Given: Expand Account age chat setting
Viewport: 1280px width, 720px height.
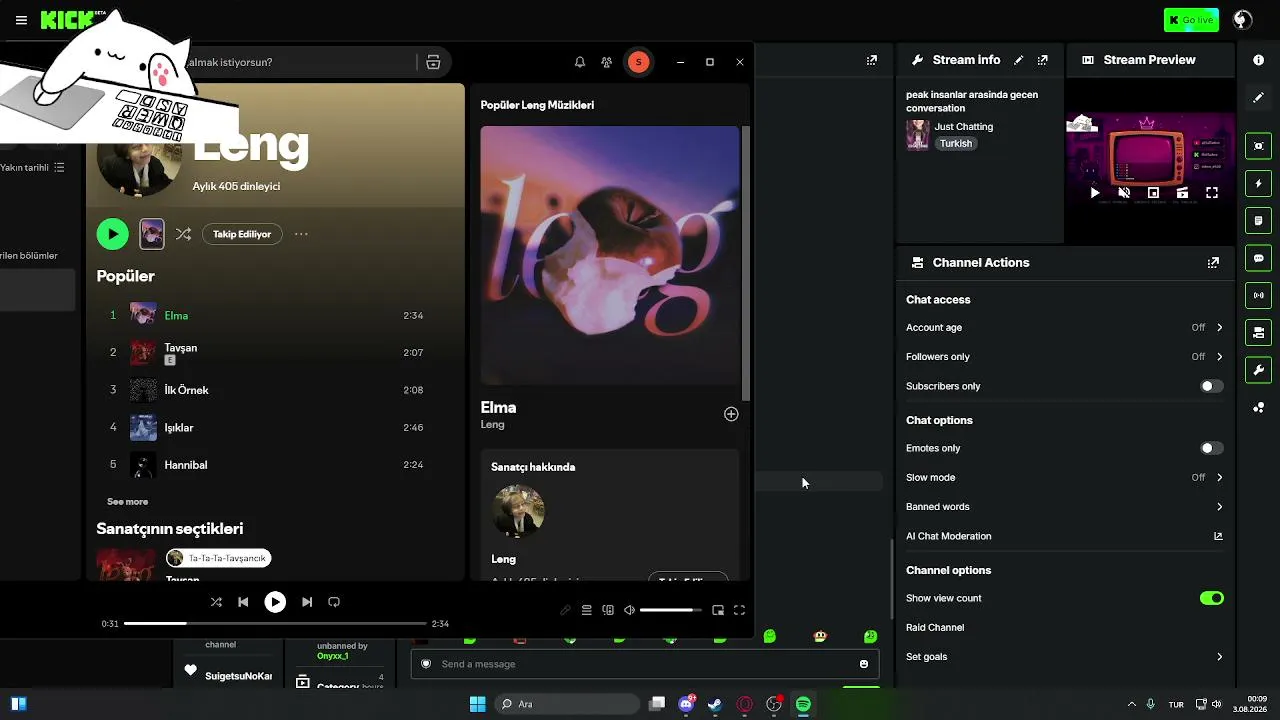Looking at the screenshot, I should 1065,327.
